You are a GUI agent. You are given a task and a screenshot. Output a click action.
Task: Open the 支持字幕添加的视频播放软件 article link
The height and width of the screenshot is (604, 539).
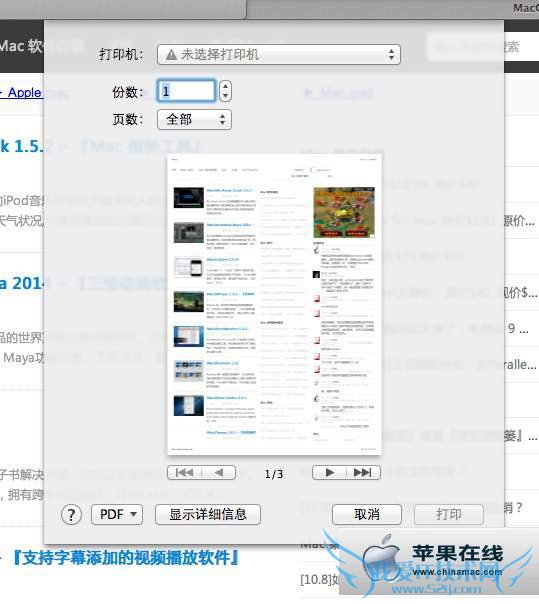(125, 558)
